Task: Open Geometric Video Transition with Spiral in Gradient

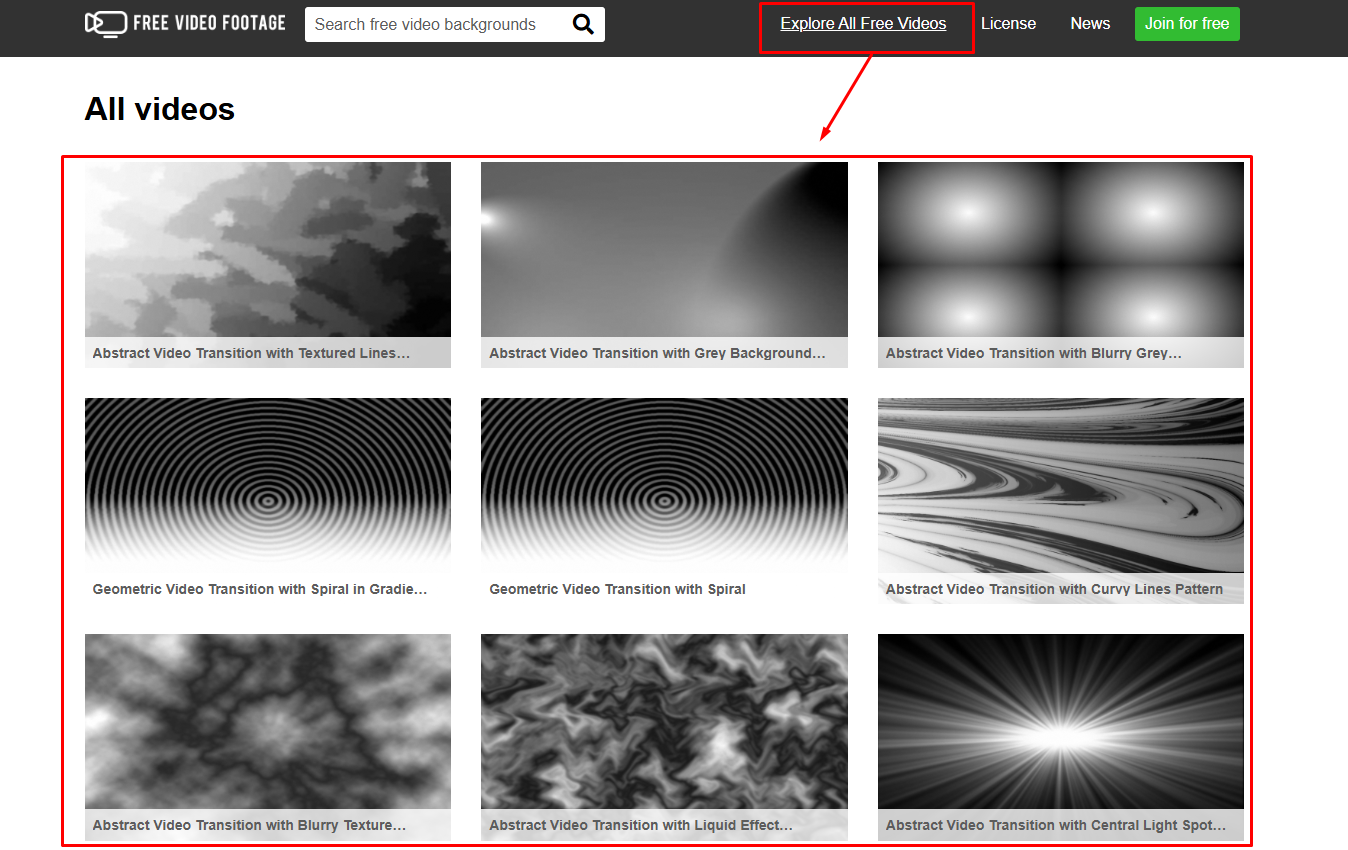Action: (x=267, y=485)
